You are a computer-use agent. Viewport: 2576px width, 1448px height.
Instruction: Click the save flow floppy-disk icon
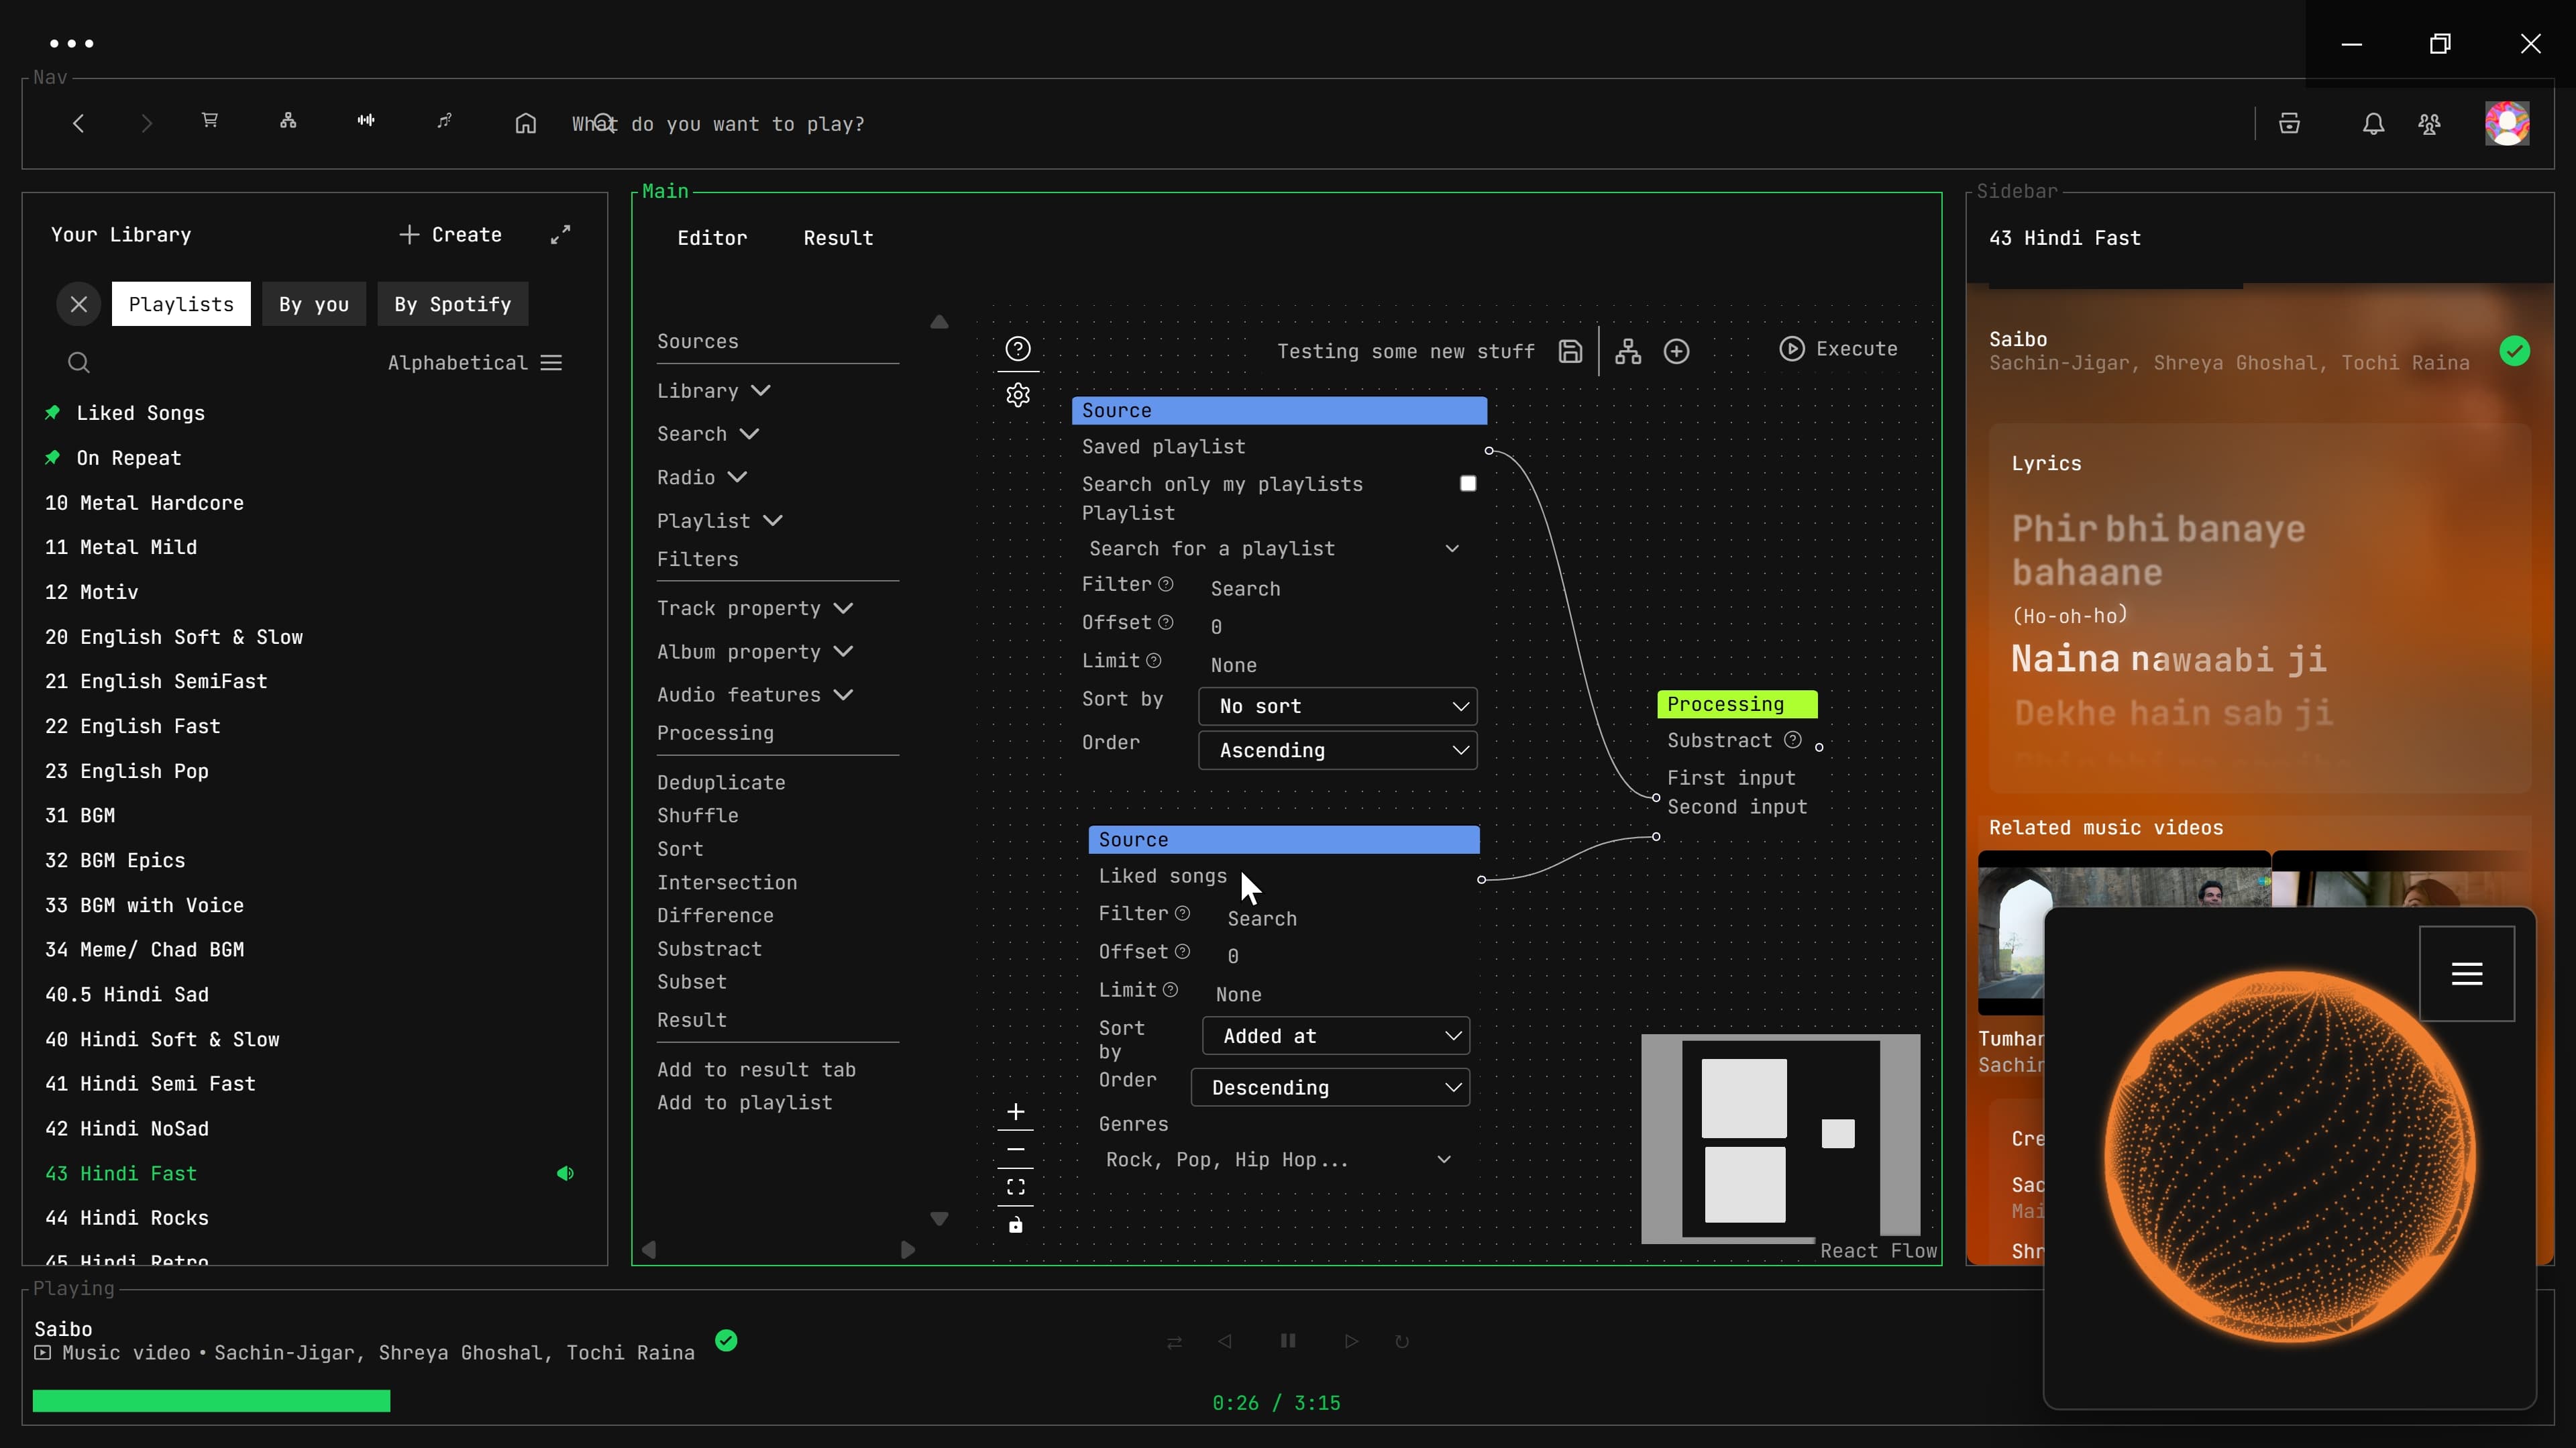point(1570,351)
